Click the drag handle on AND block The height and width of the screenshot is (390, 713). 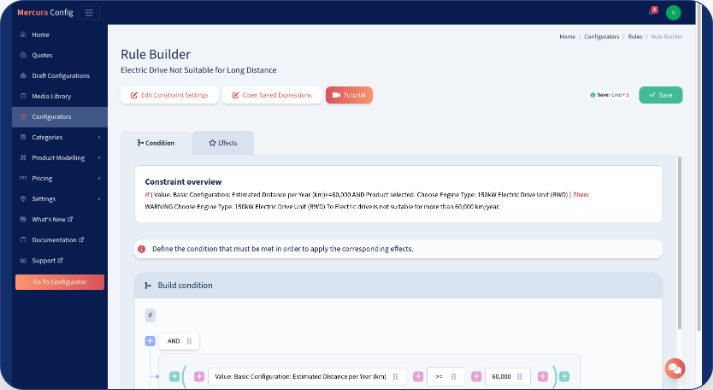[189, 341]
